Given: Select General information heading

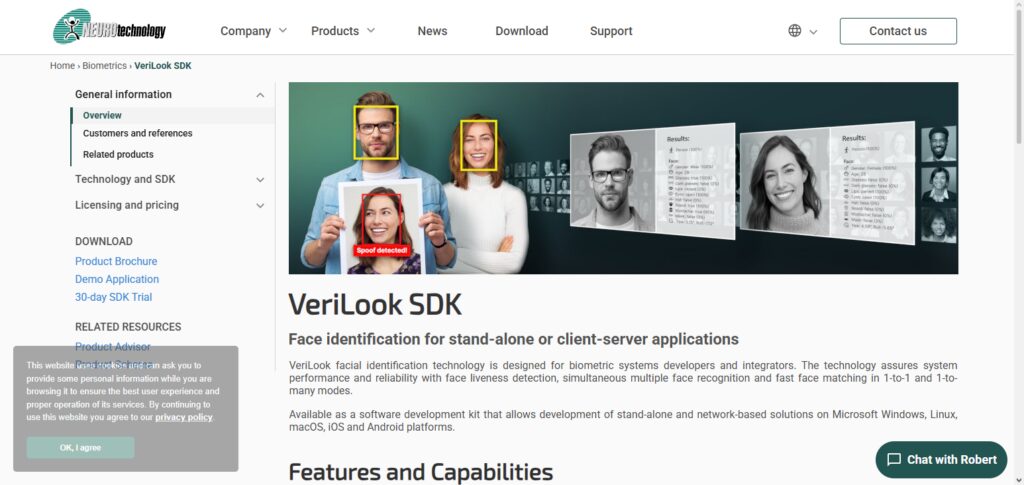Looking at the screenshot, I should pyautogui.click(x=123, y=94).
